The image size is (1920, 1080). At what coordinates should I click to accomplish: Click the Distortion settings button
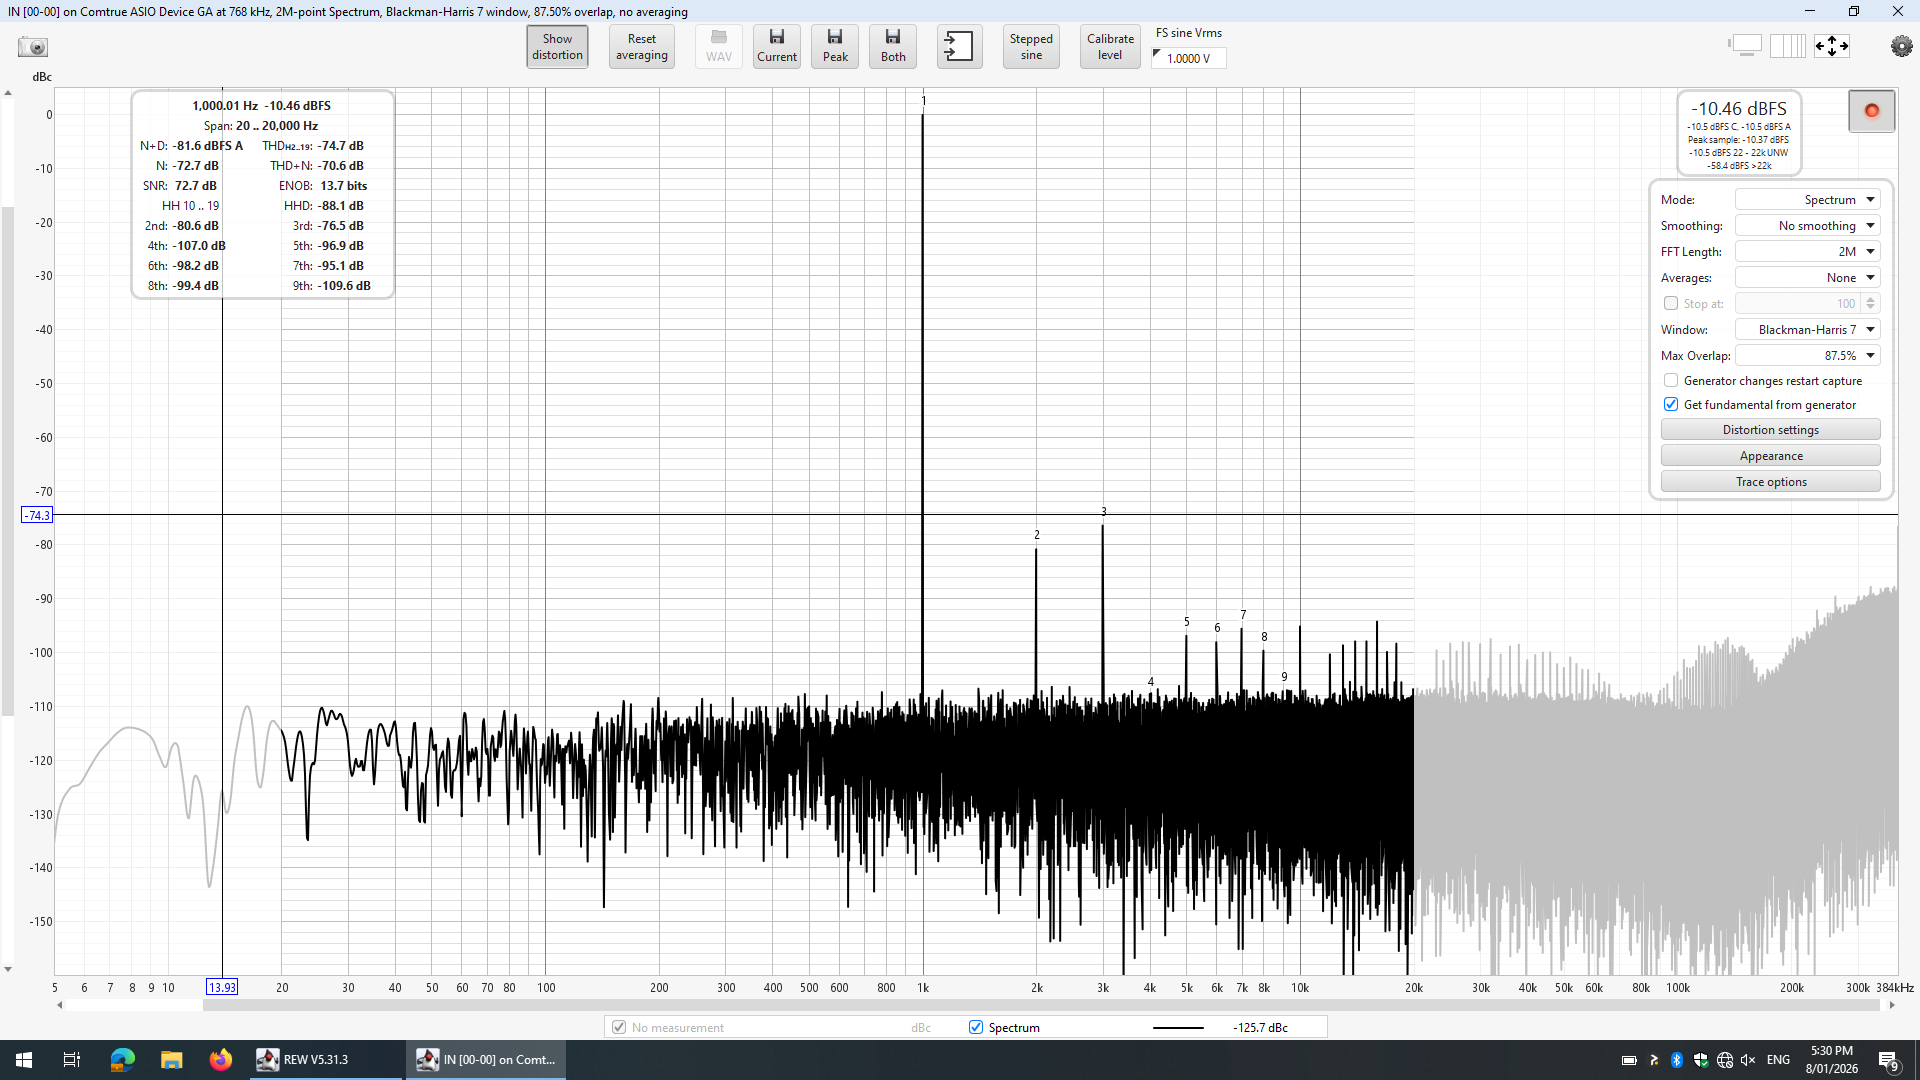click(1770, 430)
